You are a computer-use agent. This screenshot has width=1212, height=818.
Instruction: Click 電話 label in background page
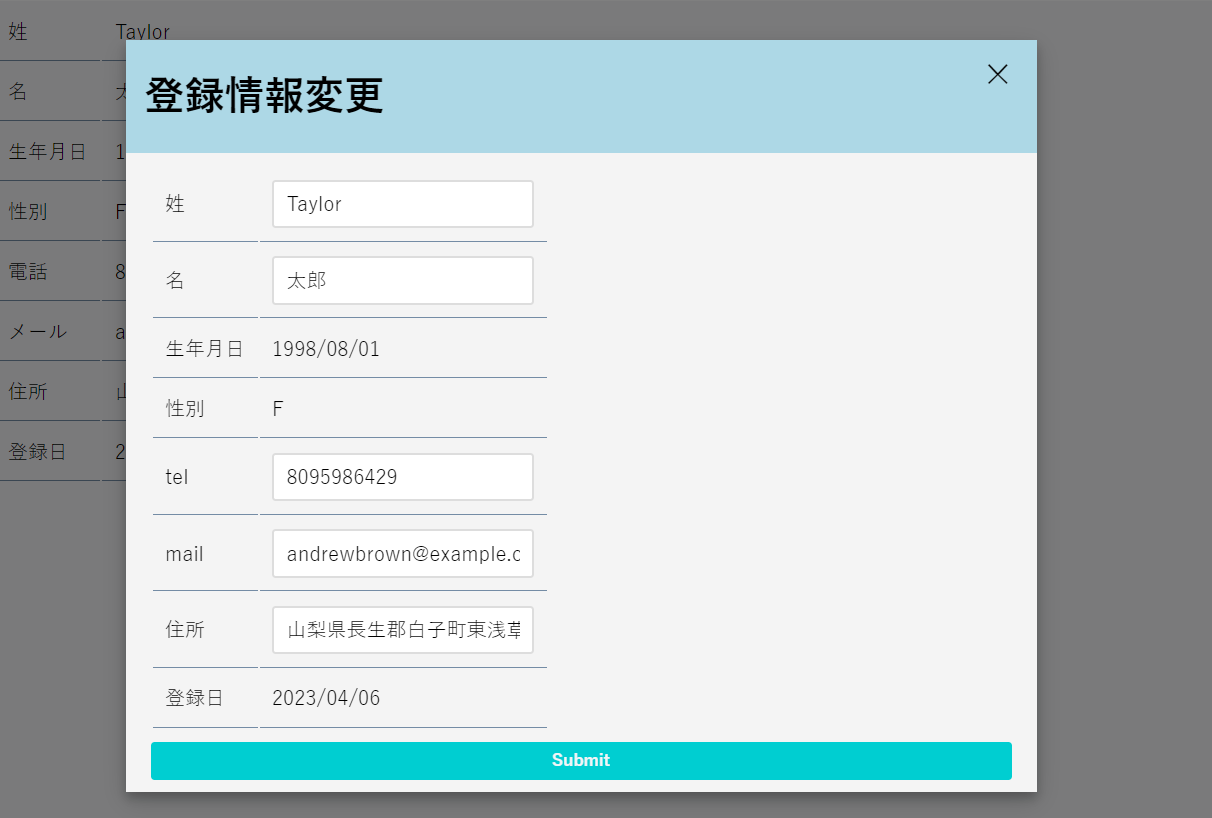click(x=28, y=271)
